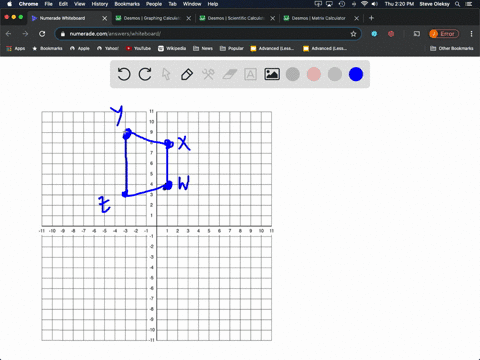Choose the blue color swatch
The height and width of the screenshot is (360, 480).
356,74
